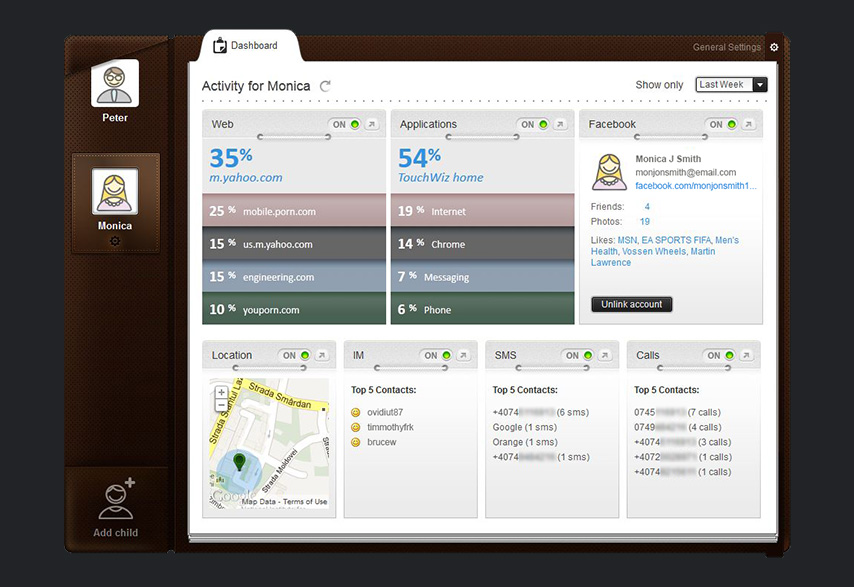The height and width of the screenshot is (587, 854).
Task: Click smiley icon next to ovidiut87
Action: 356,413
